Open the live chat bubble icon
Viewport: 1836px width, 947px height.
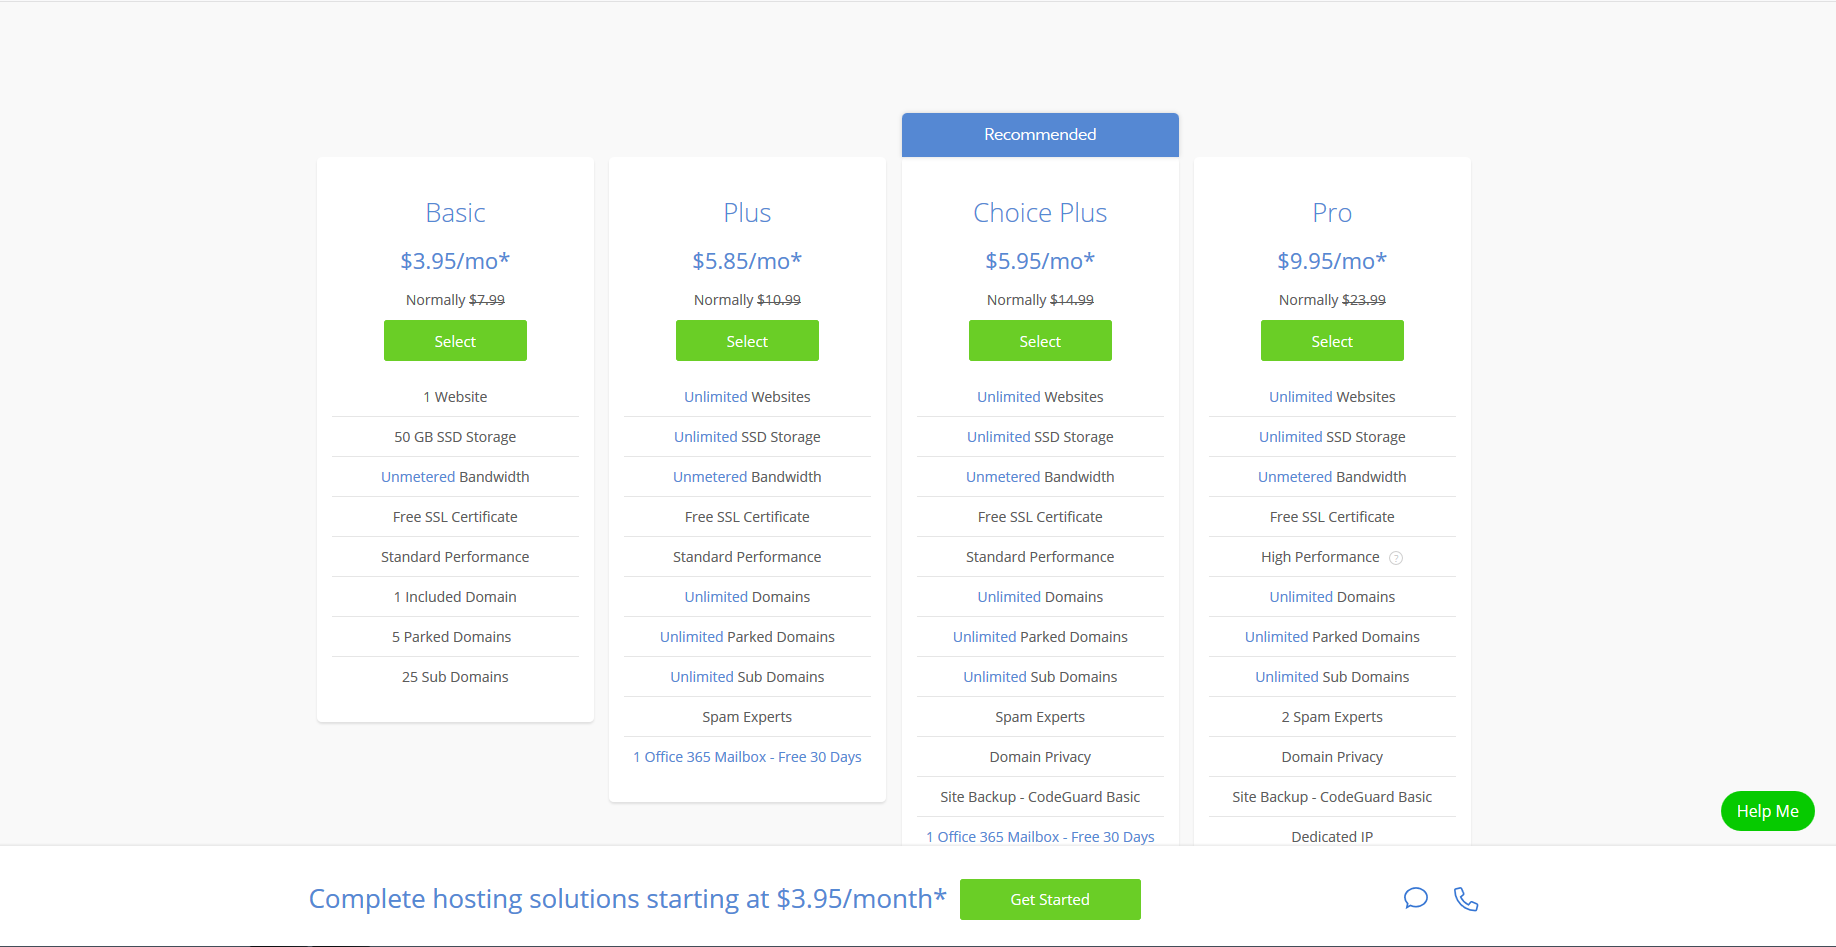1415,898
